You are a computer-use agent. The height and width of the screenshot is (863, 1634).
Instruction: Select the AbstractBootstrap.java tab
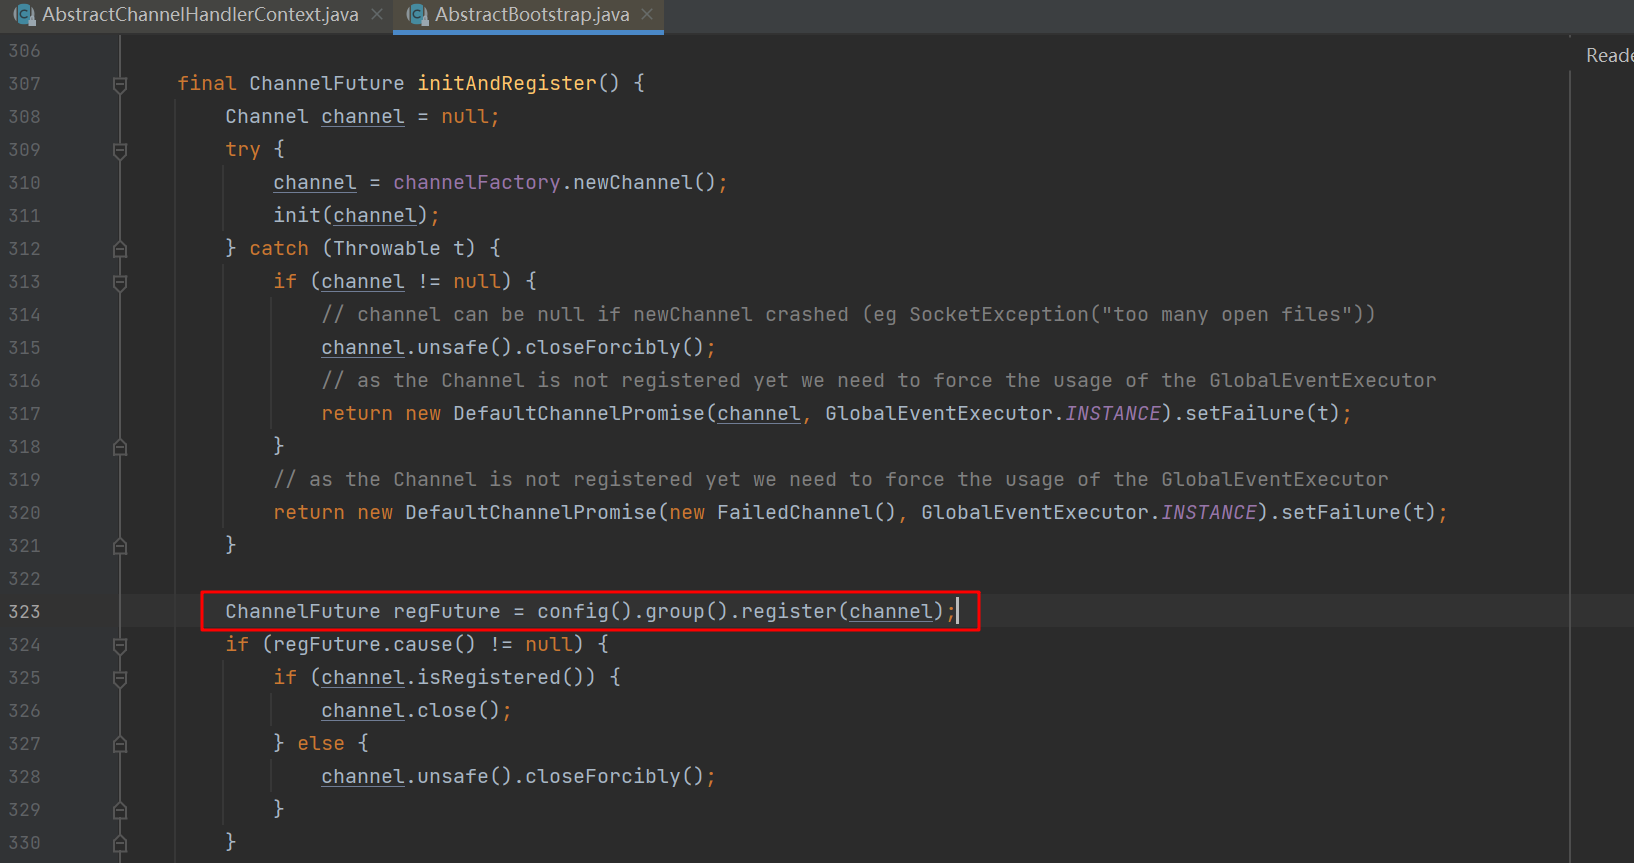pos(531,15)
